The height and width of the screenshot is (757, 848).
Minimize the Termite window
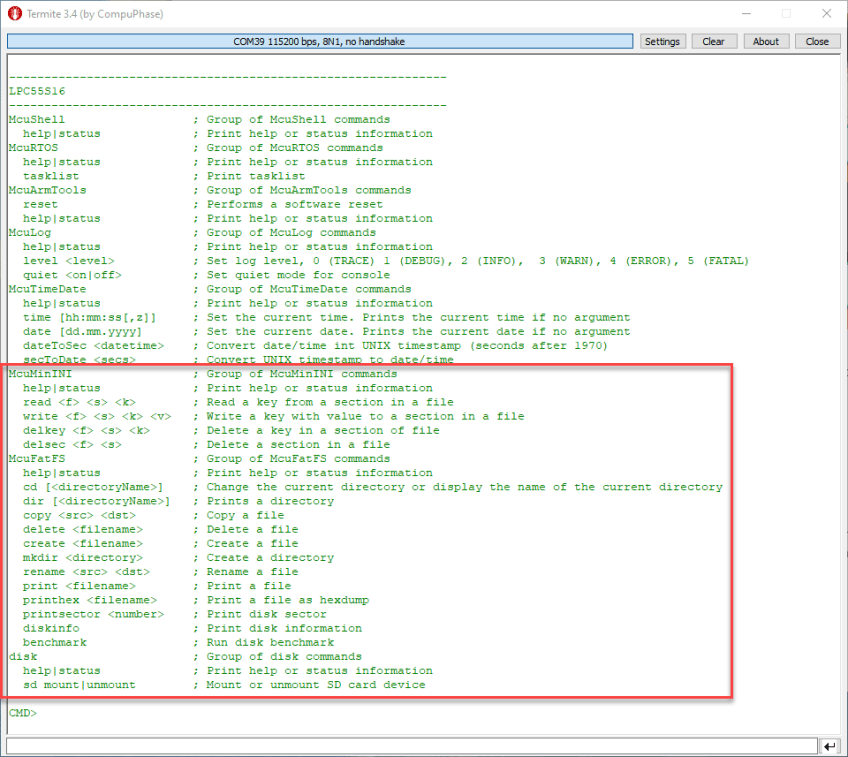coord(739,14)
